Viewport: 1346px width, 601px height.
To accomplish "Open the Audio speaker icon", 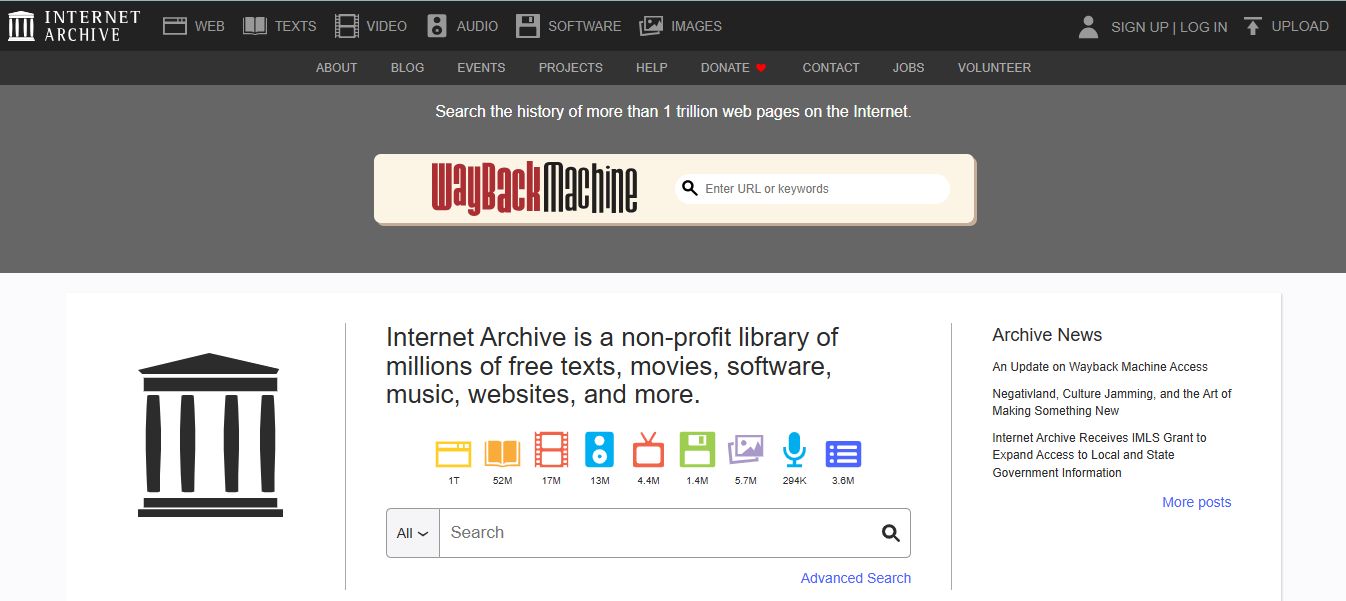I will [x=437, y=26].
